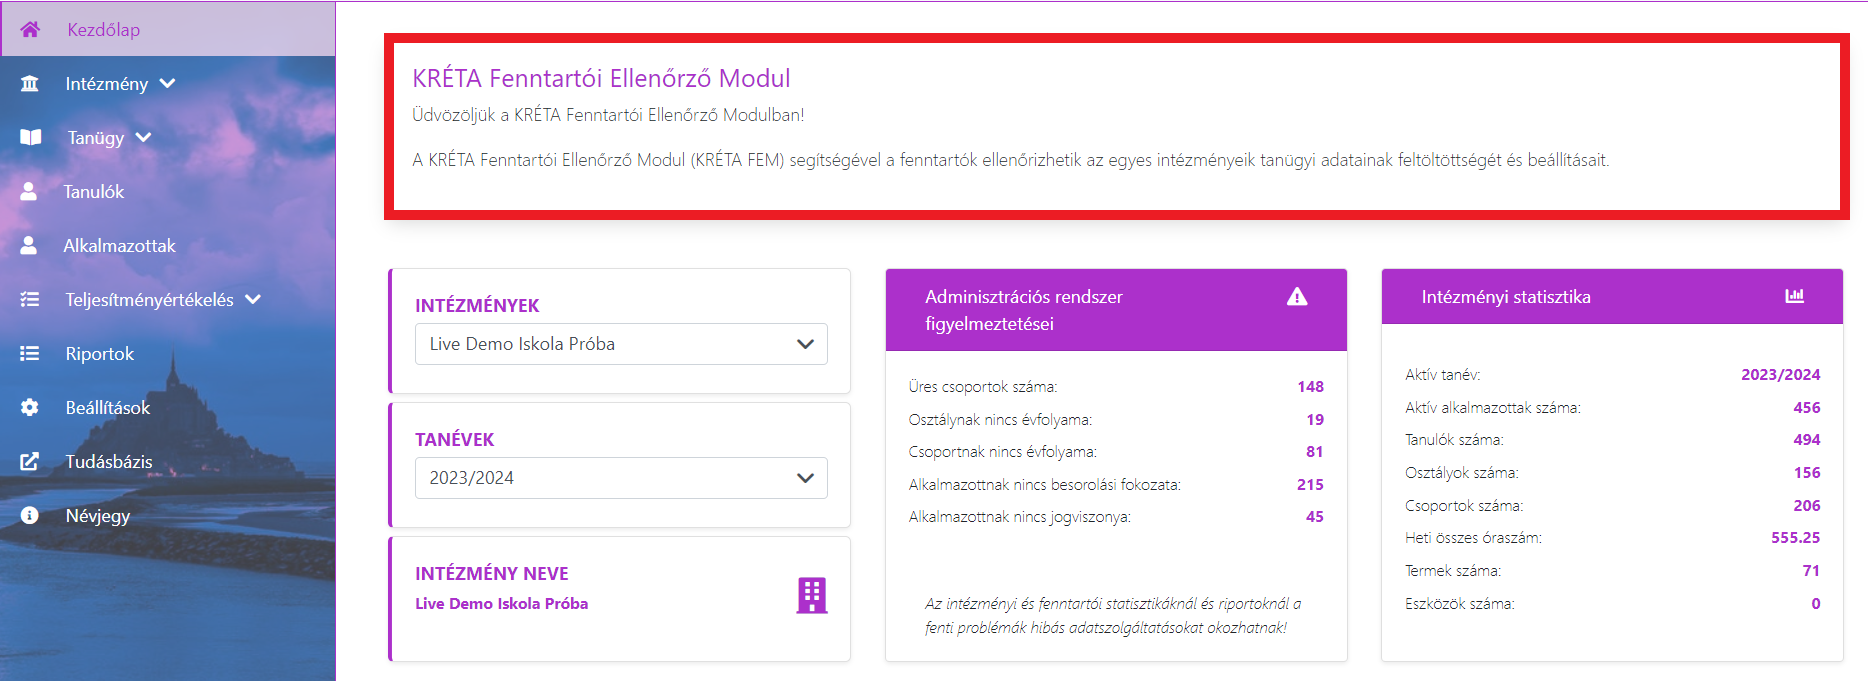The height and width of the screenshot is (681, 1868).
Task: Expand the Tanügy submenu chevron
Action: pyautogui.click(x=143, y=137)
